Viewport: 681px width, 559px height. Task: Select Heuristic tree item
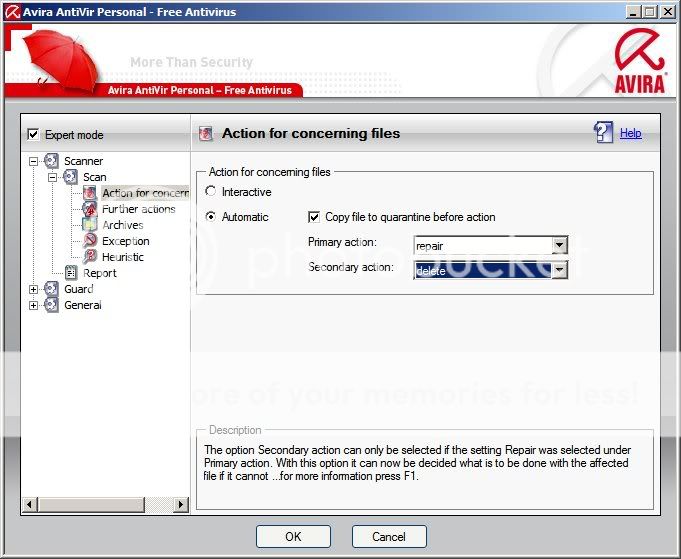tap(123, 257)
